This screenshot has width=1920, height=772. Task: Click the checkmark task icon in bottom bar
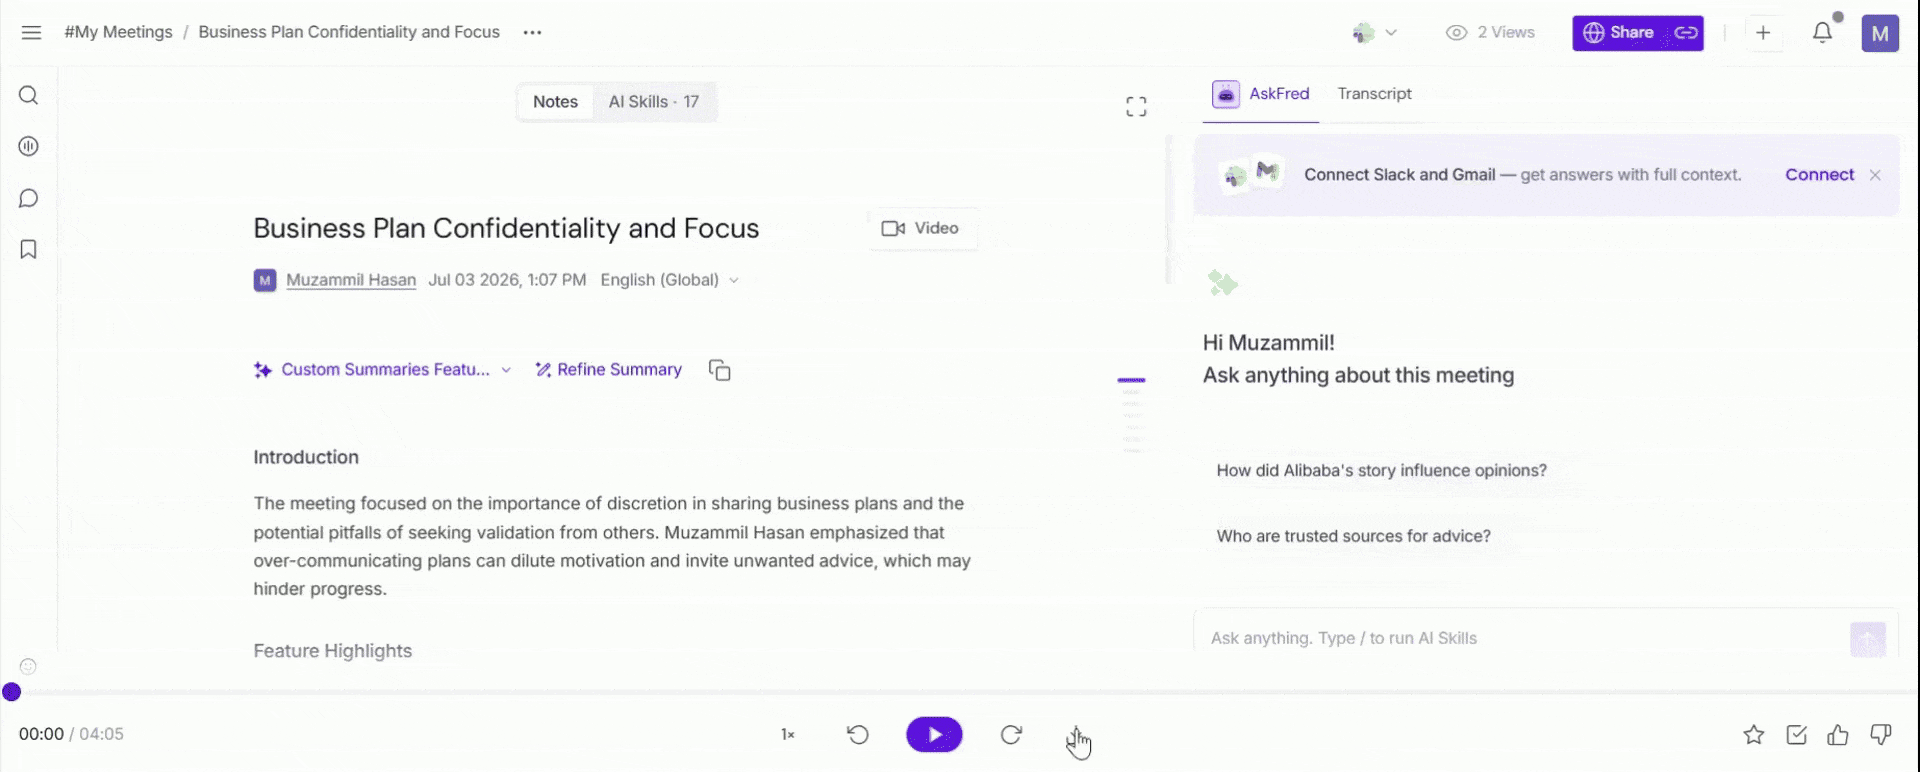point(1797,735)
